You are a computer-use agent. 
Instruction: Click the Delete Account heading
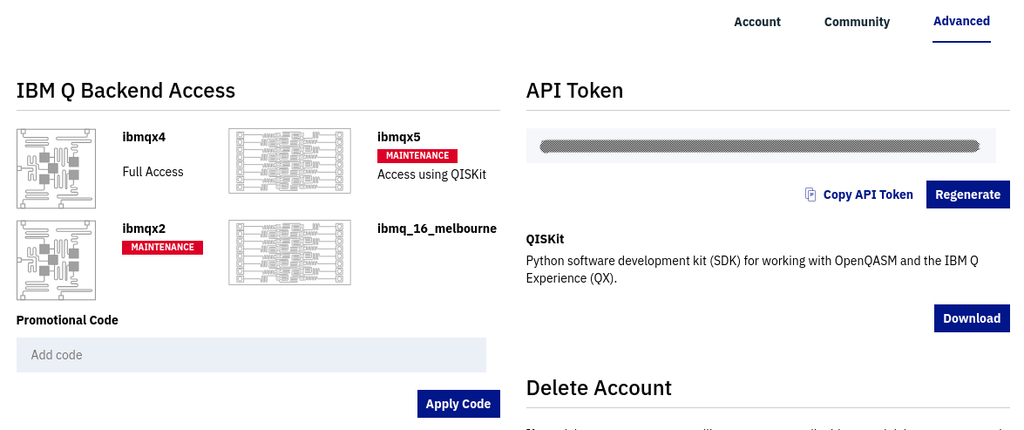599,388
